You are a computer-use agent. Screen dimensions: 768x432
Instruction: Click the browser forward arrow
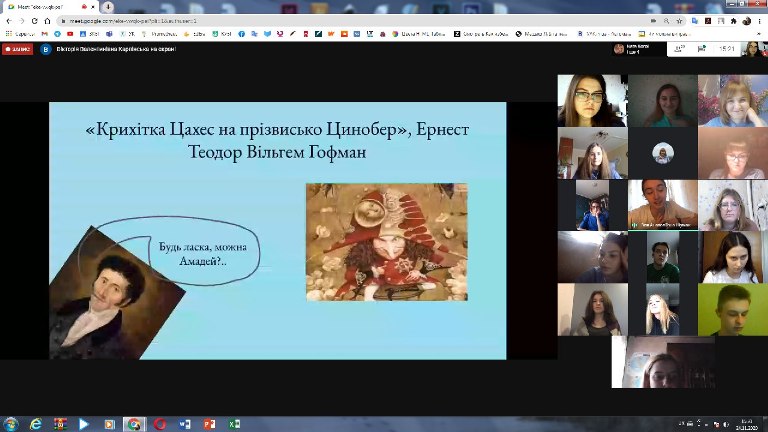click(22, 21)
